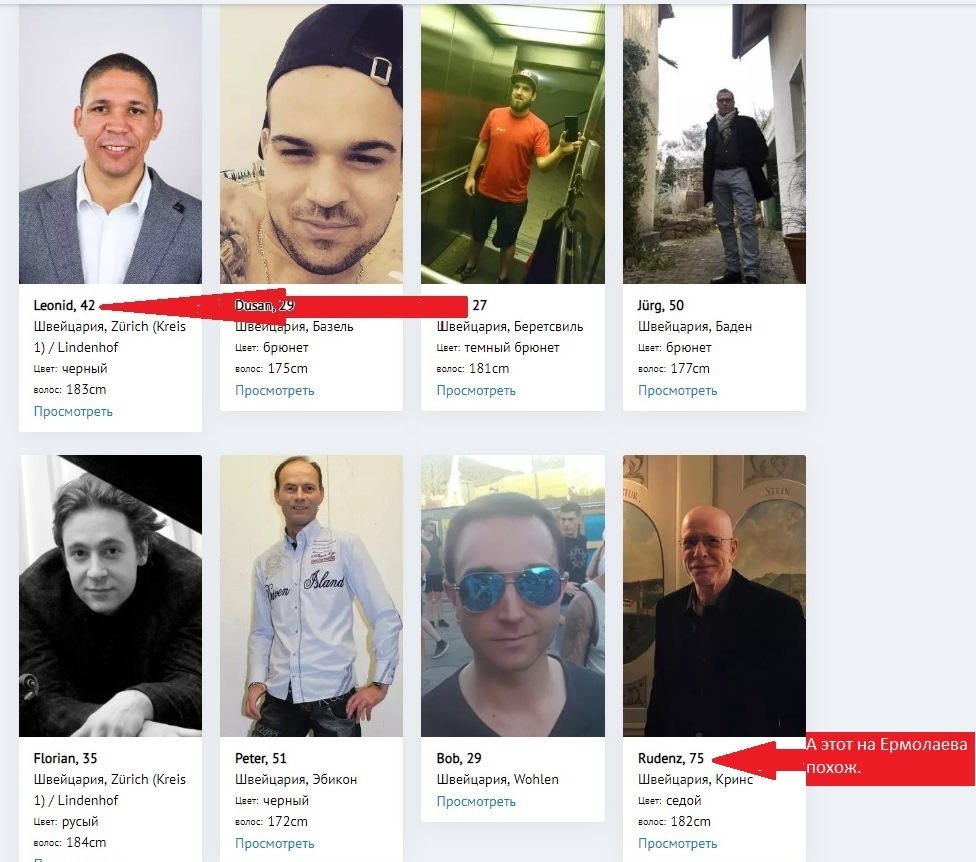The height and width of the screenshot is (862, 976).
Task: Select the name Rudenz, 75
Action: [671, 758]
